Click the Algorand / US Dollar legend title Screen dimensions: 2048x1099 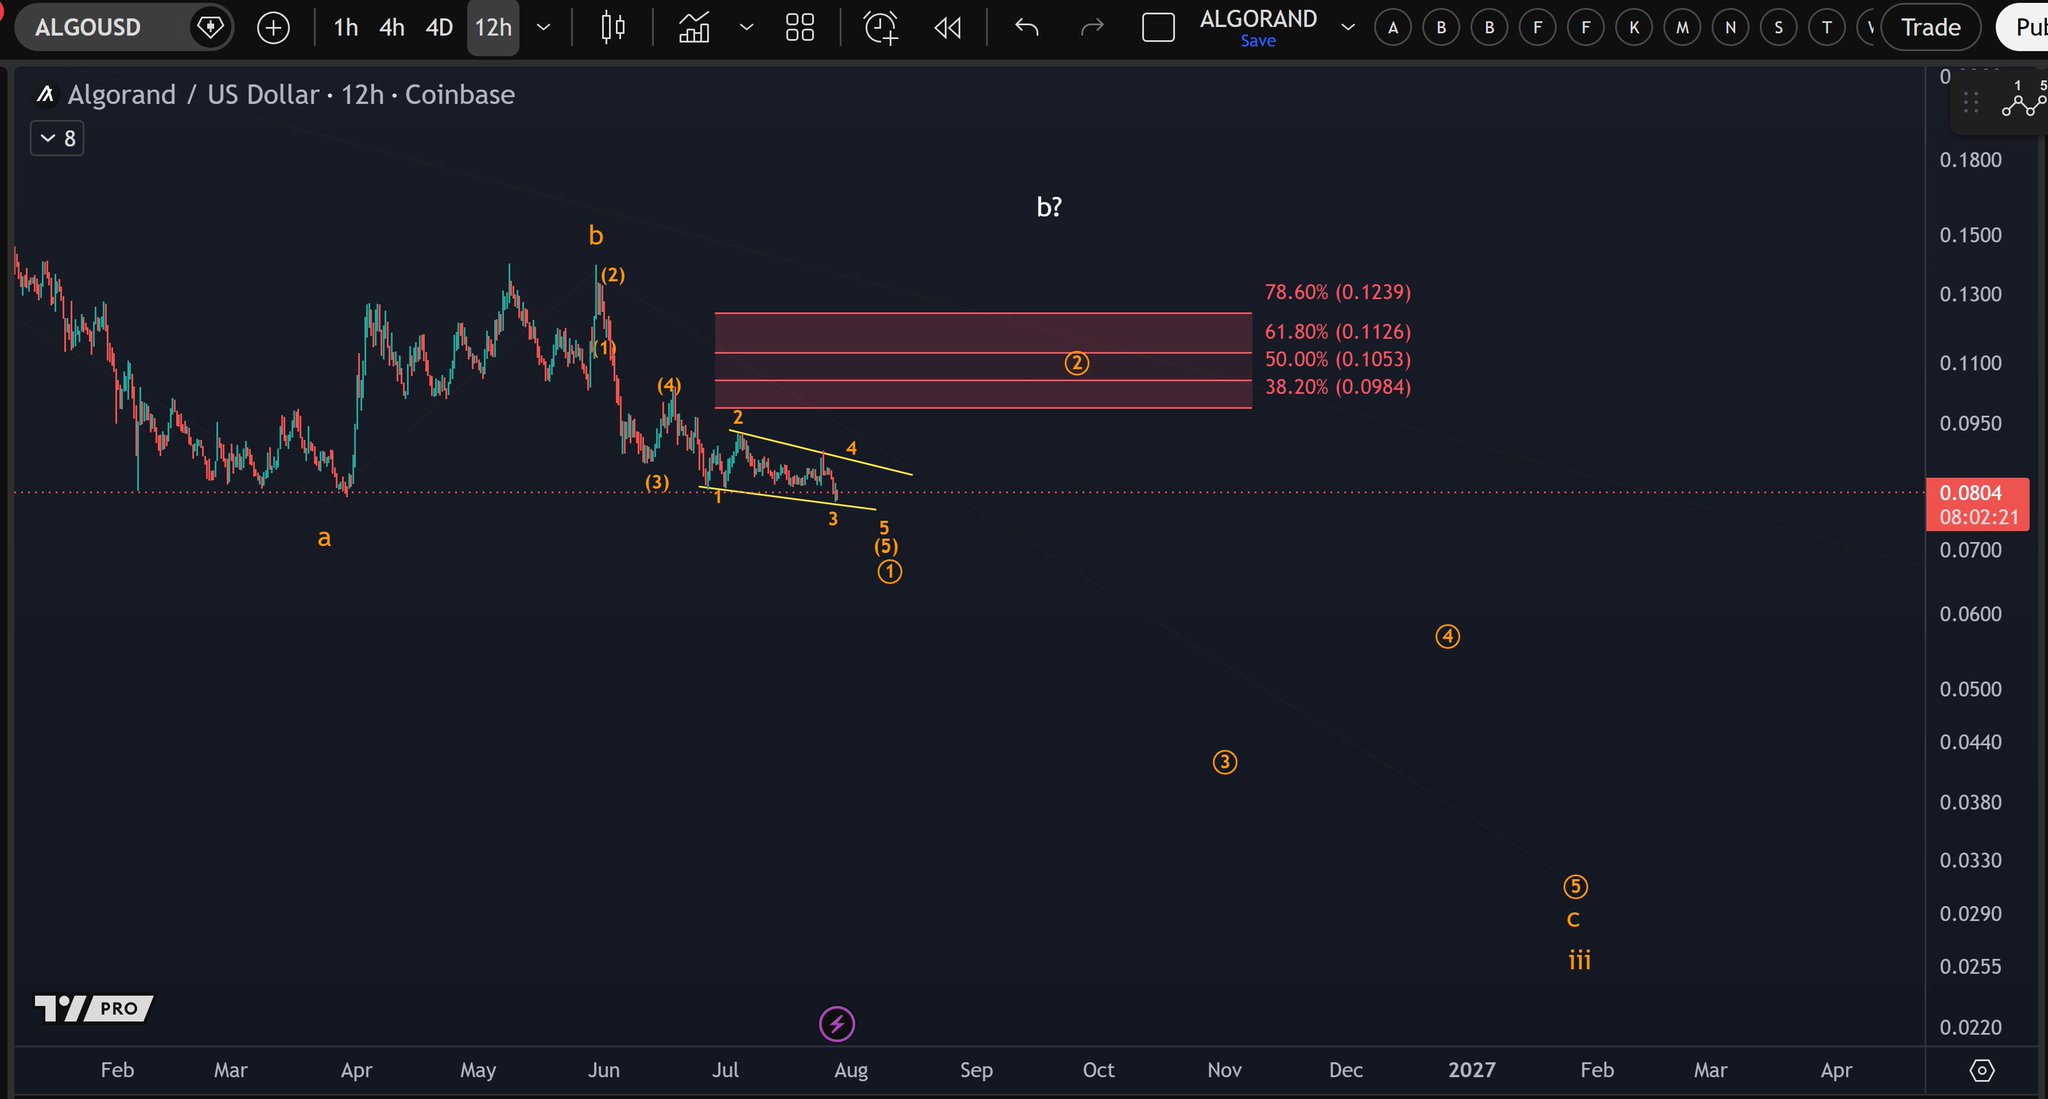(291, 95)
